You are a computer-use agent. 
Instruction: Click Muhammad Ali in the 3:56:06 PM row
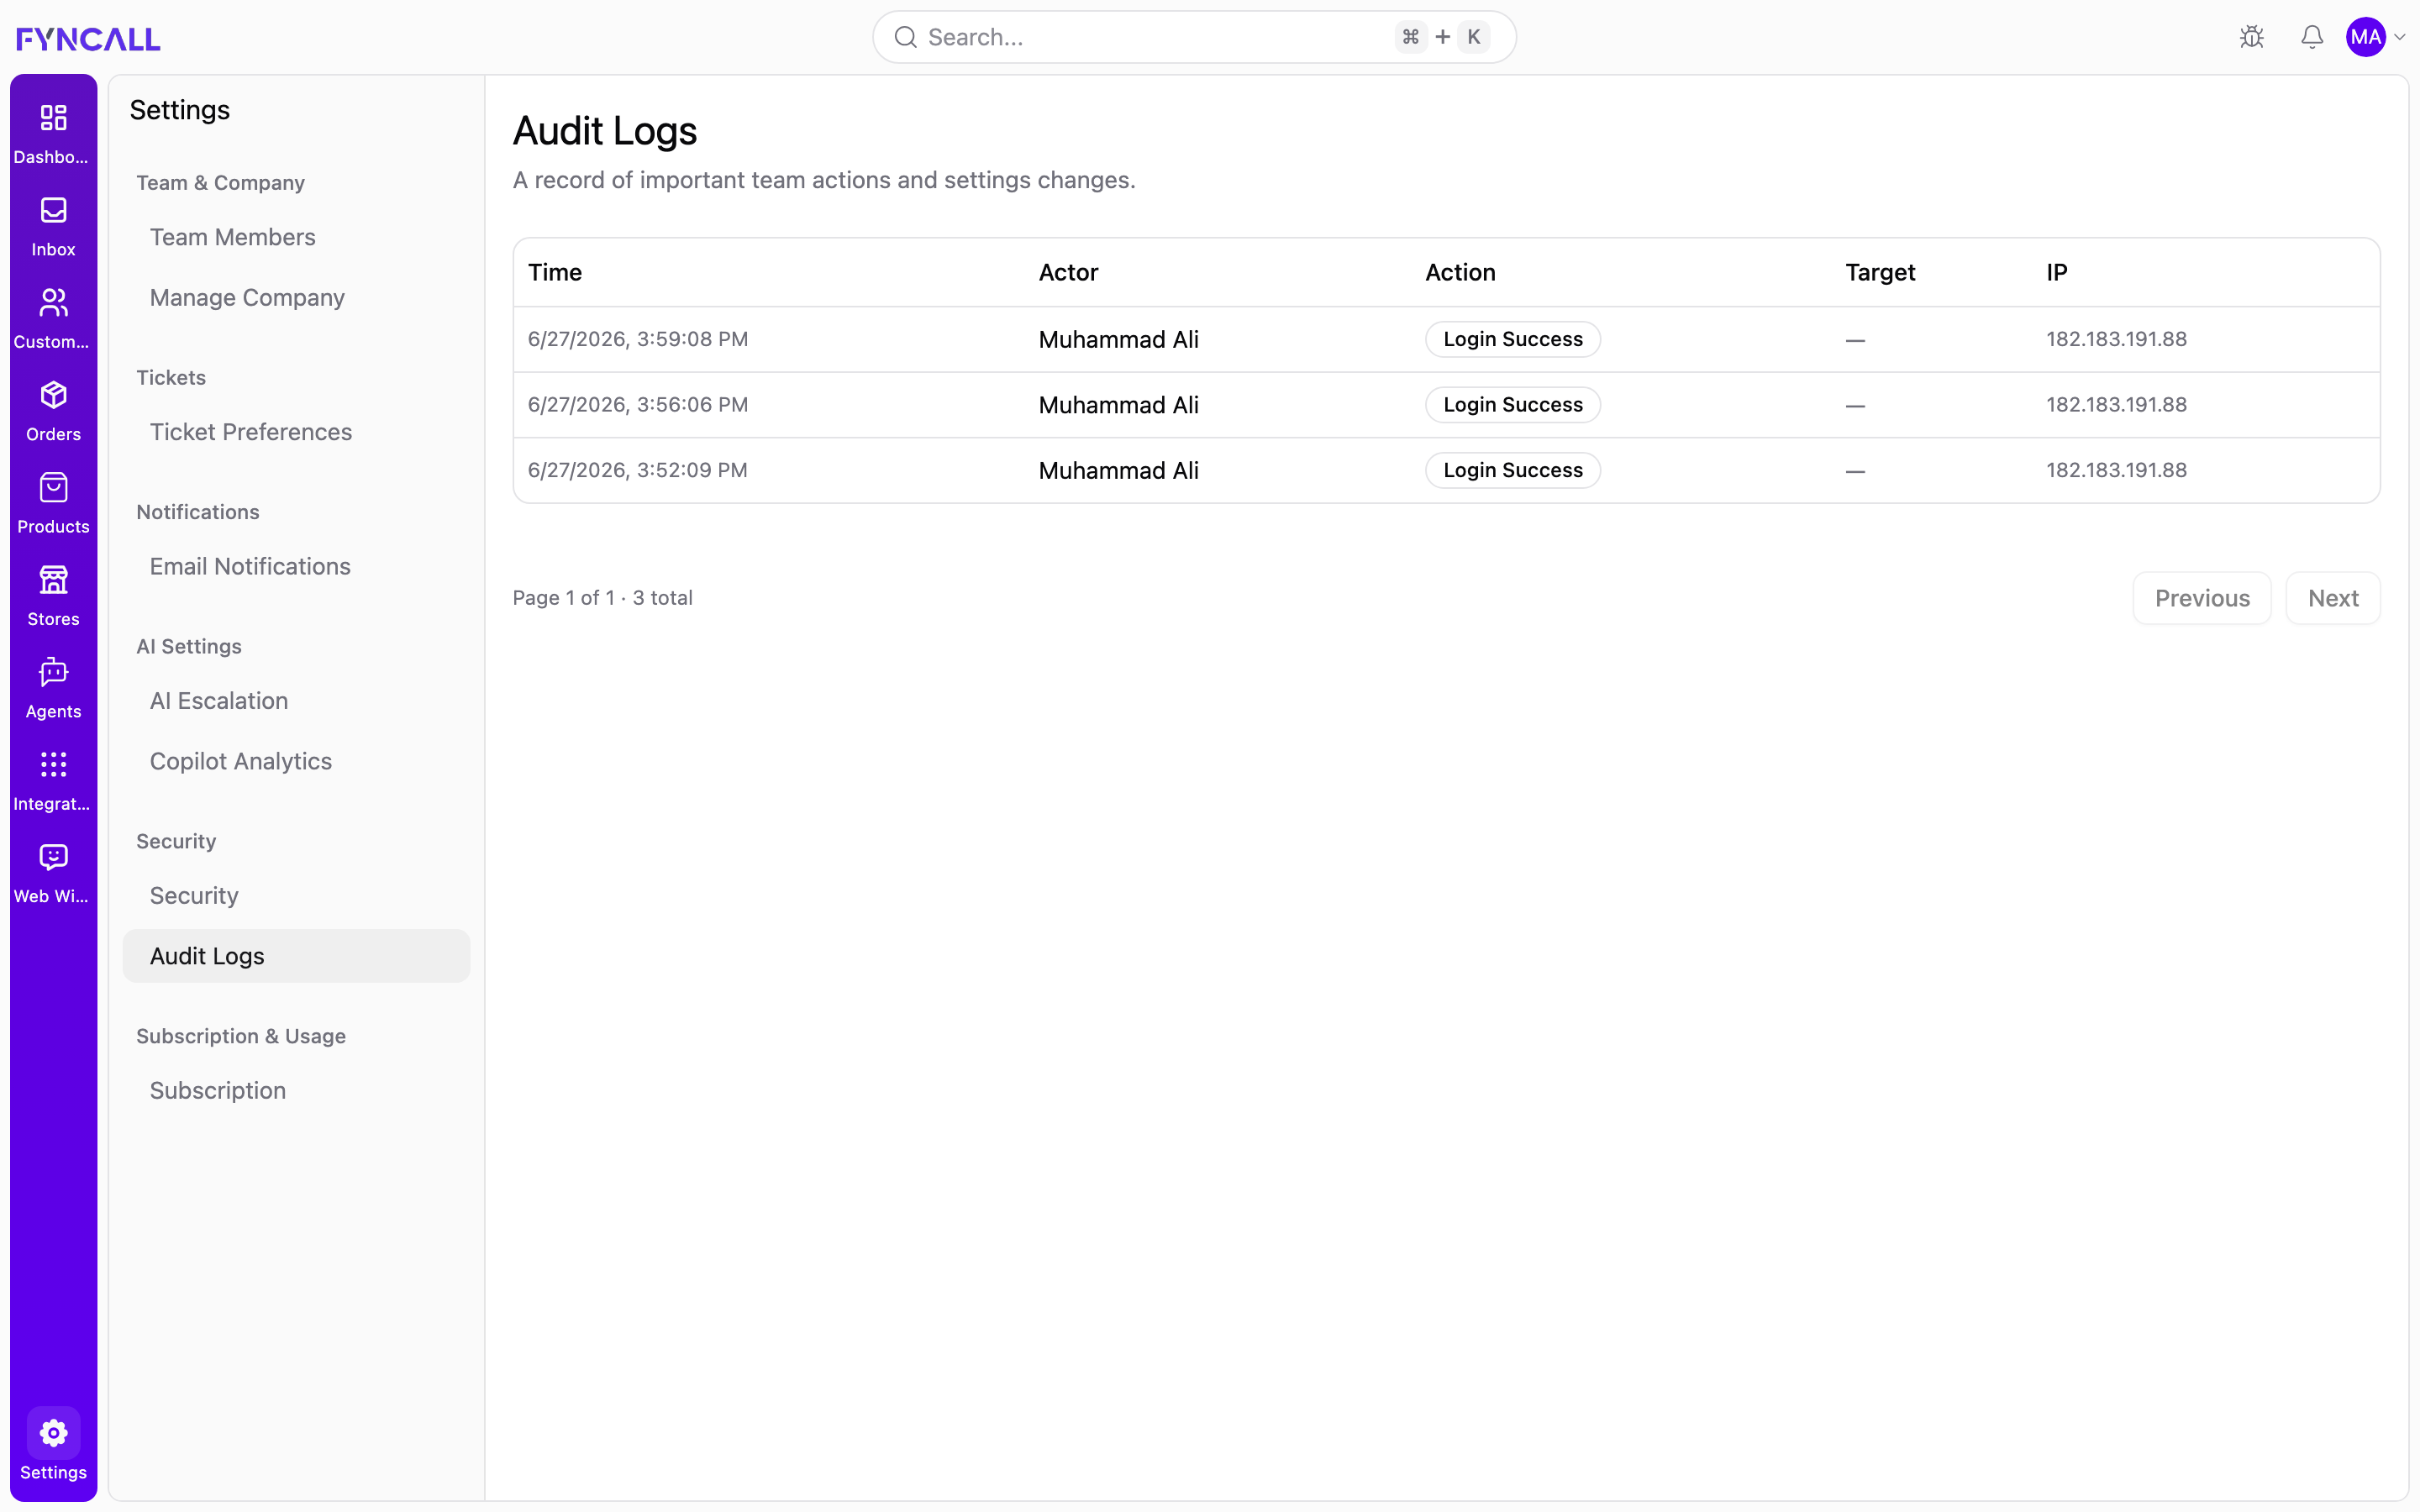(x=1118, y=405)
